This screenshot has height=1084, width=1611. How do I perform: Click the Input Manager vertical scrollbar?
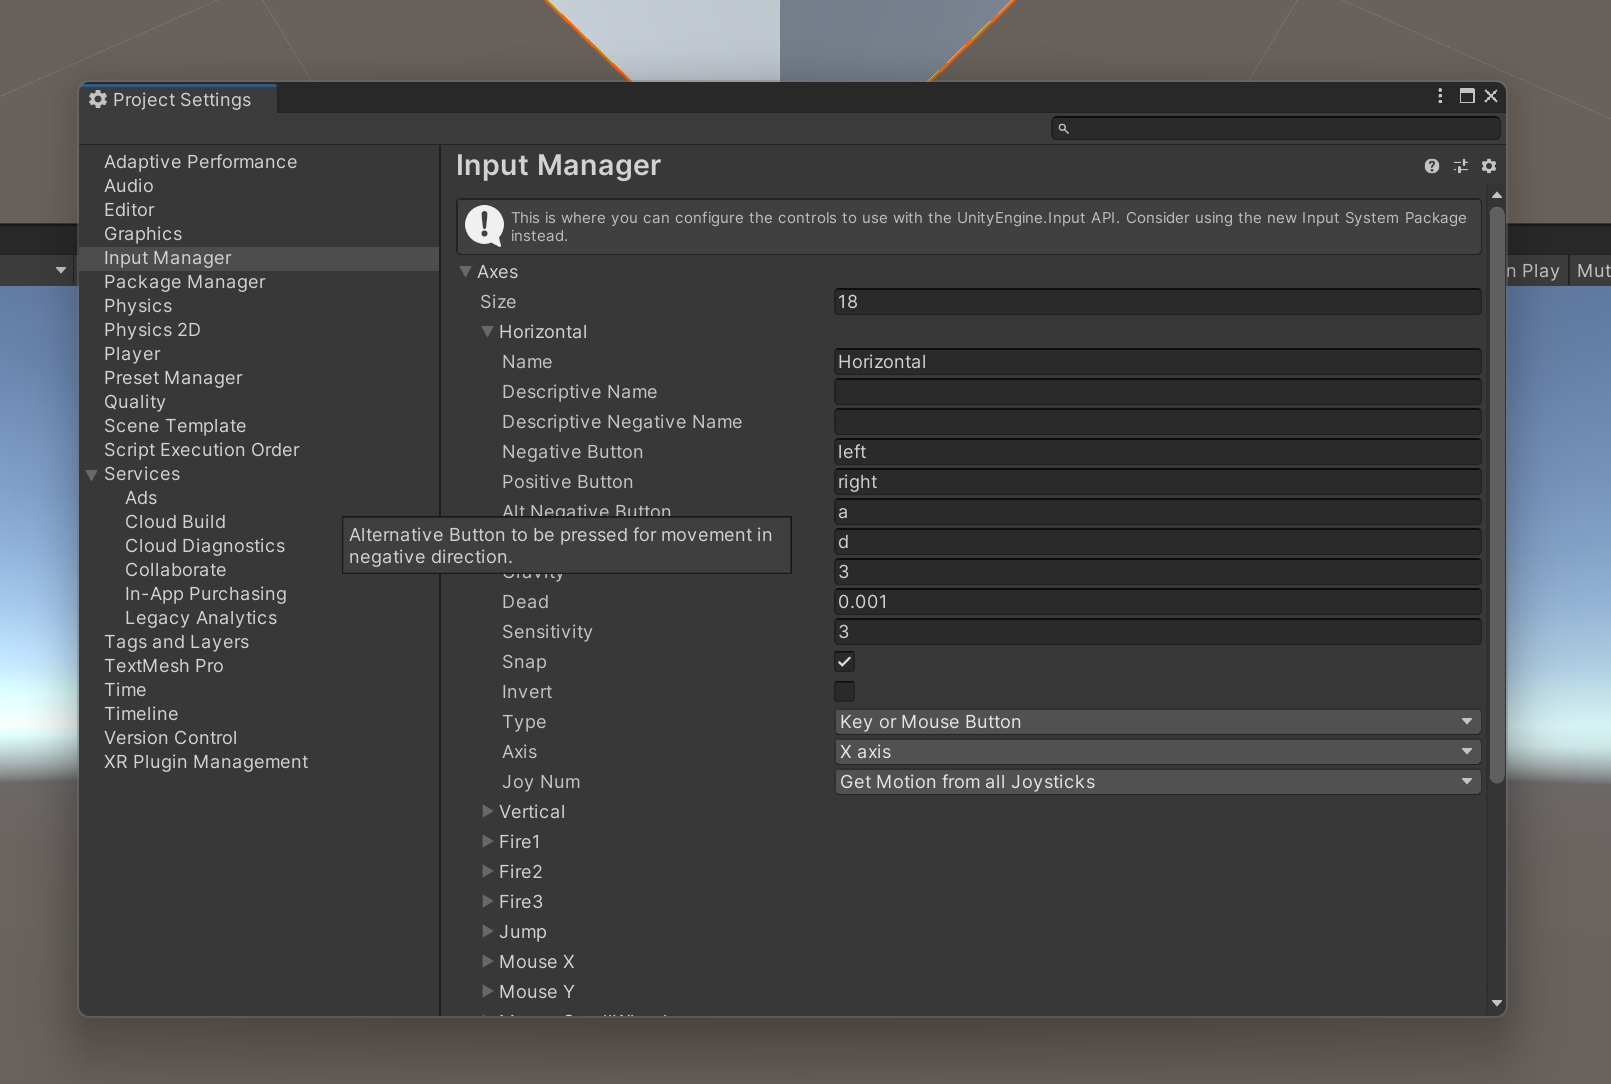coord(1497,495)
